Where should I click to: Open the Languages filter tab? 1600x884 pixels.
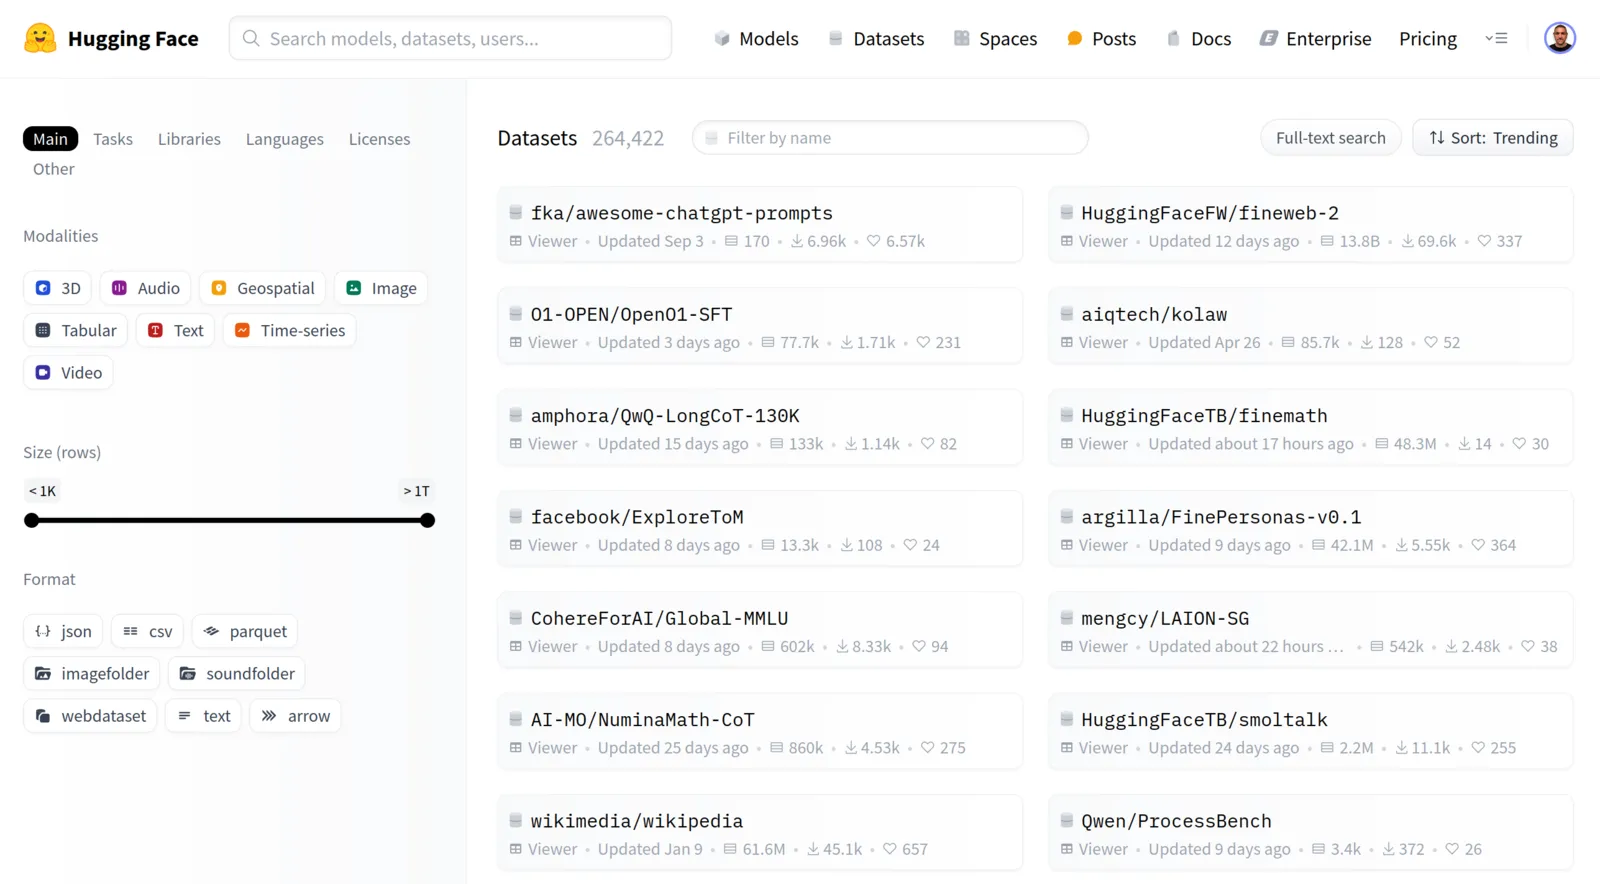285,139
